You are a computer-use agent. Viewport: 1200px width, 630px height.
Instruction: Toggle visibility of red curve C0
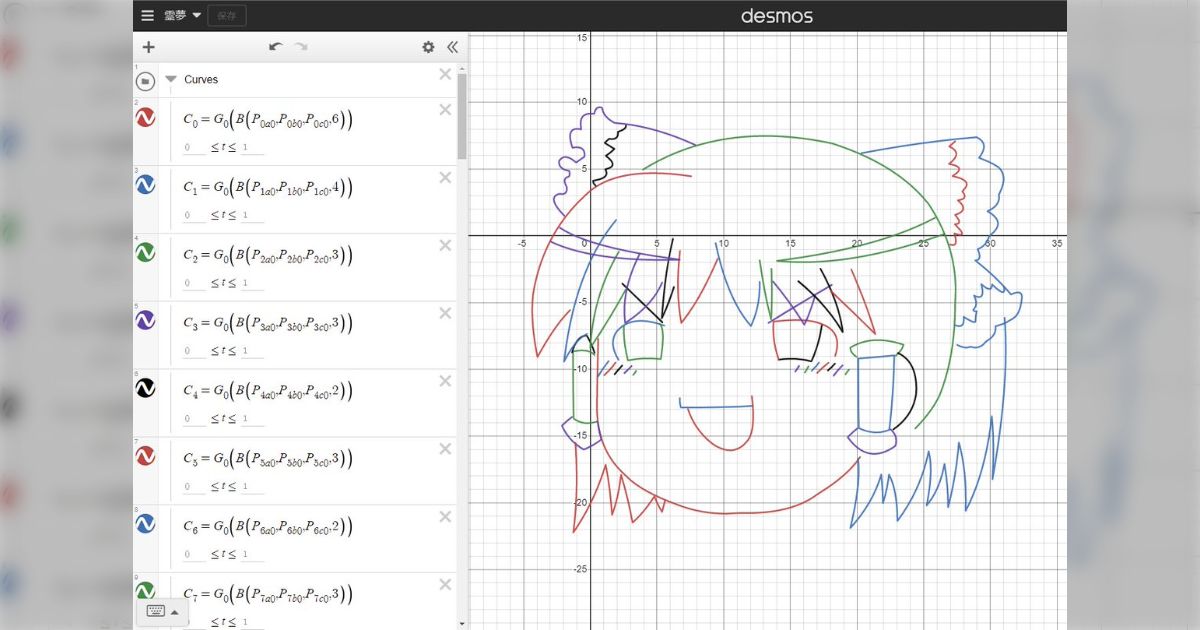click(x=146, y=118)
